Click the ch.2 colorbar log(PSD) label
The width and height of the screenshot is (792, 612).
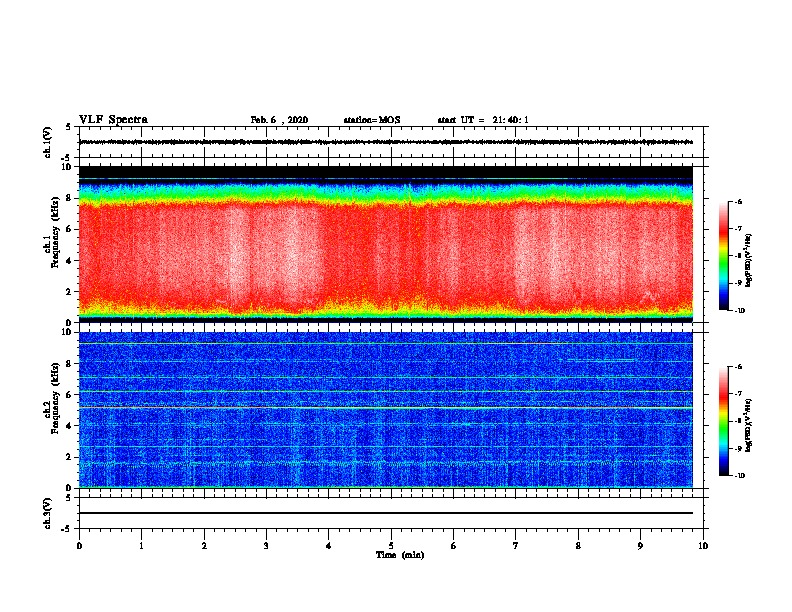pyautogui.click(x=749, y=425)
